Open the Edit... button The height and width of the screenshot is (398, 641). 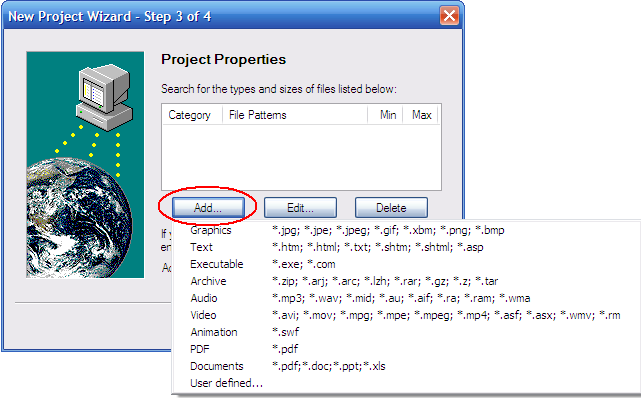point(300,208)
